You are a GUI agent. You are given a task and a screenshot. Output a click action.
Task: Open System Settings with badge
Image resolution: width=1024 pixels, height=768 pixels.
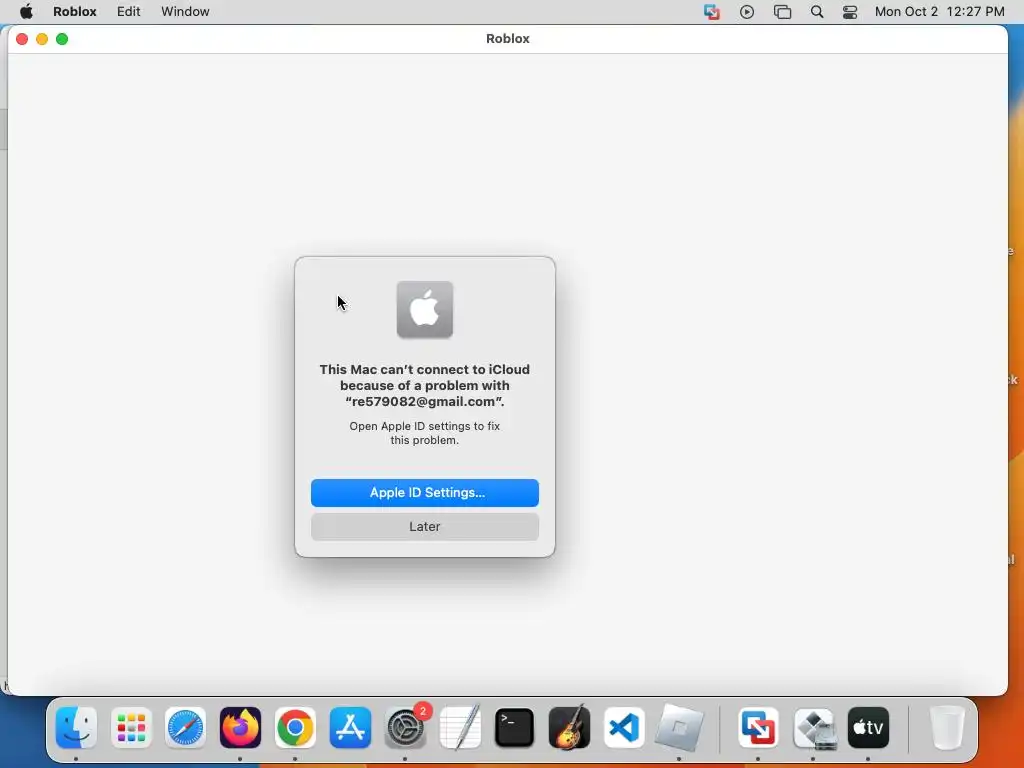pos(405,728)
